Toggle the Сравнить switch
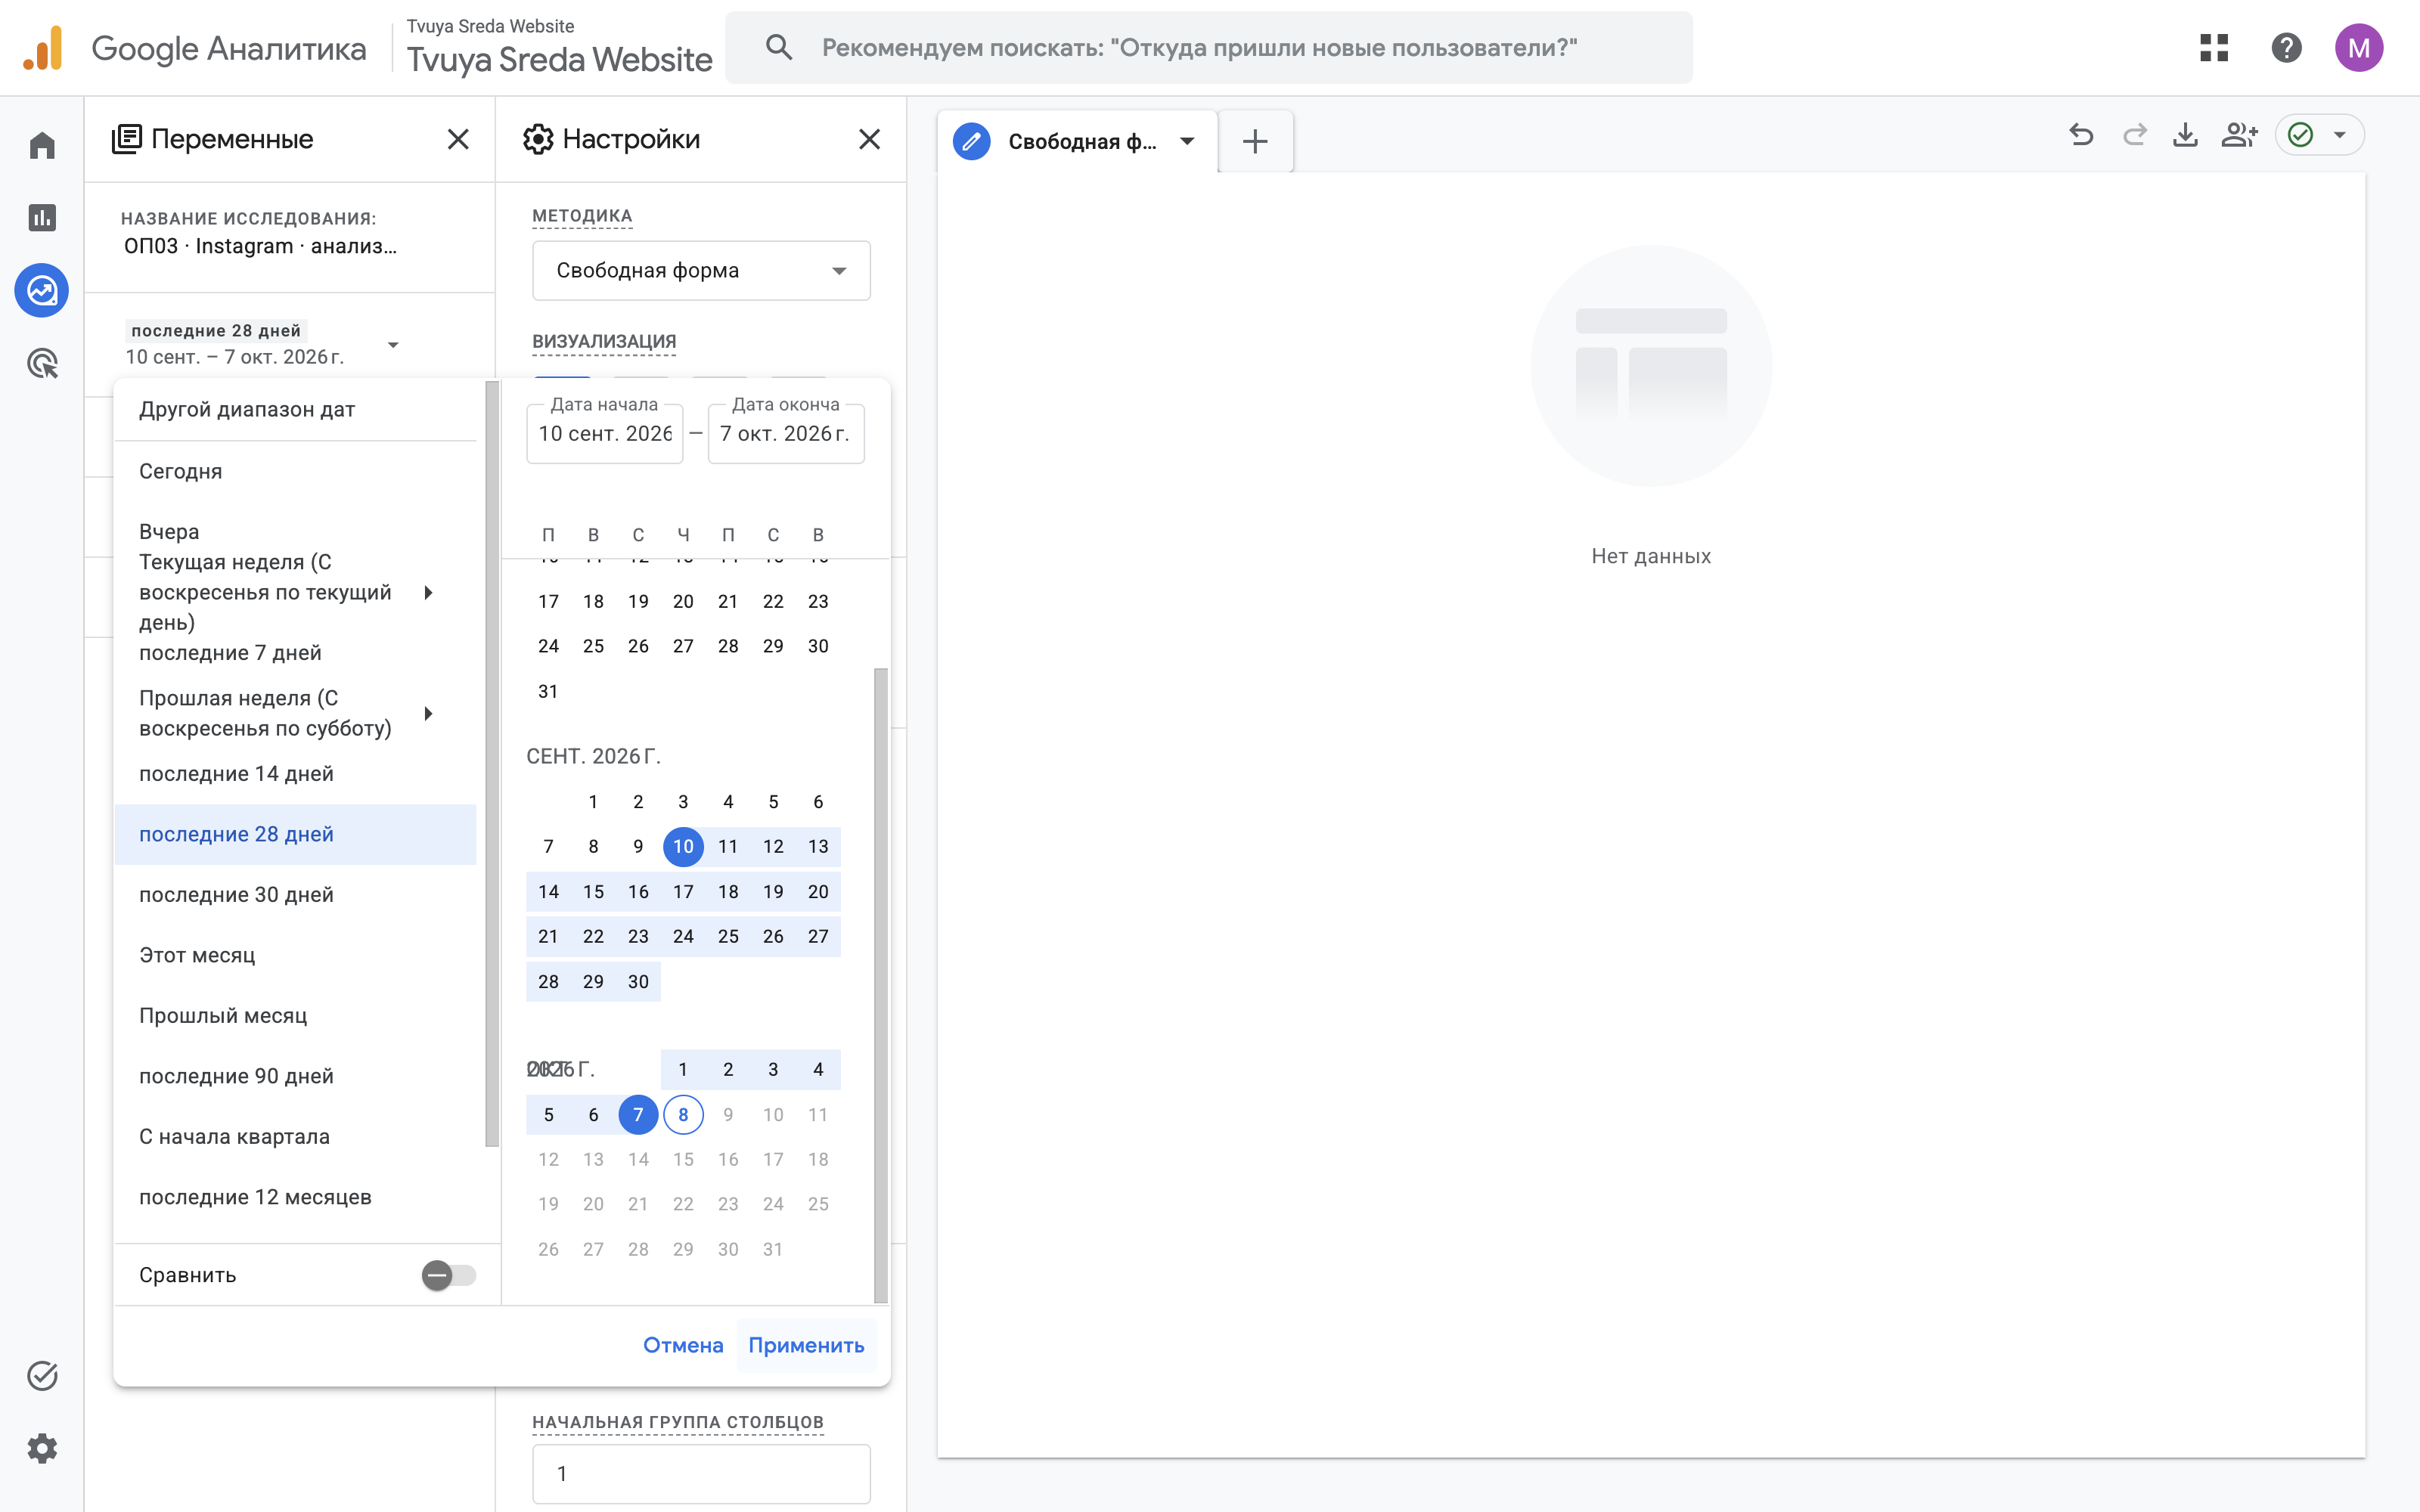 pos(449,1275)
